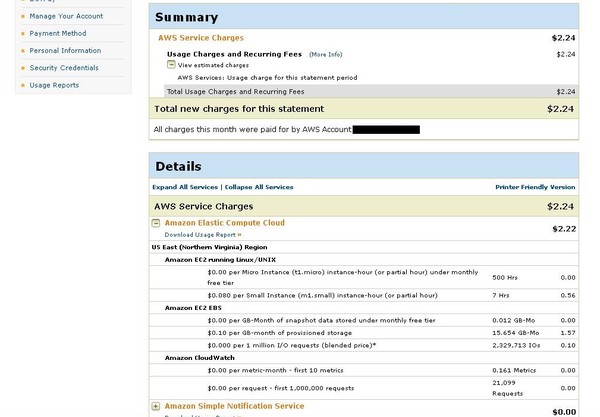Click the Amazon Elastic Compute Cloud heading
Image resolution: width=600 pixels, height=417 pixels.
coord(224,223)
